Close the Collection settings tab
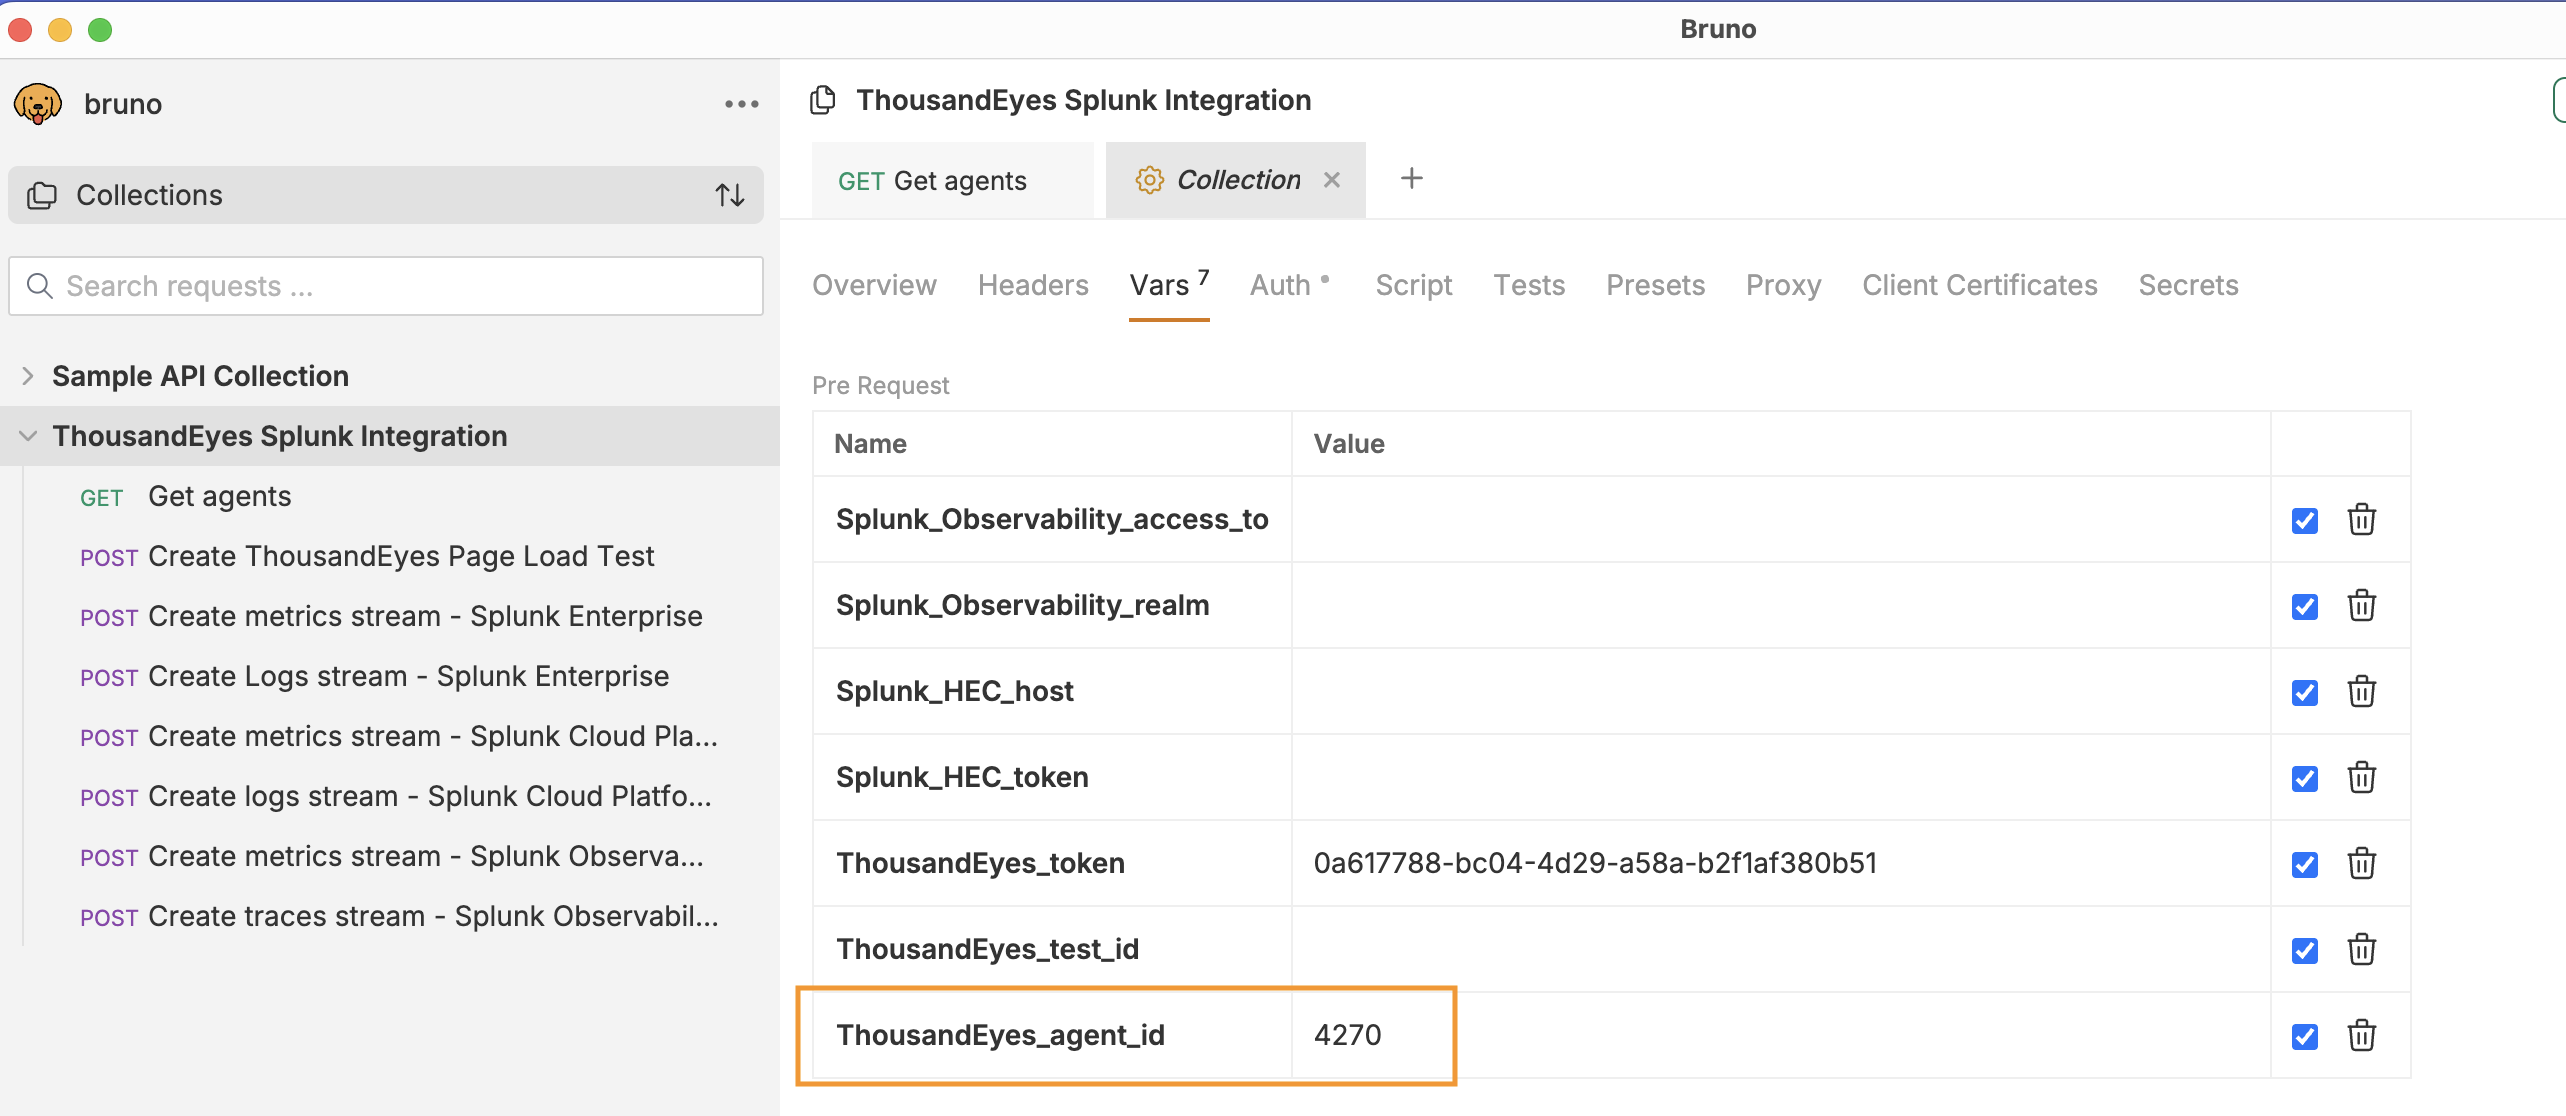 coord(1331,180)
